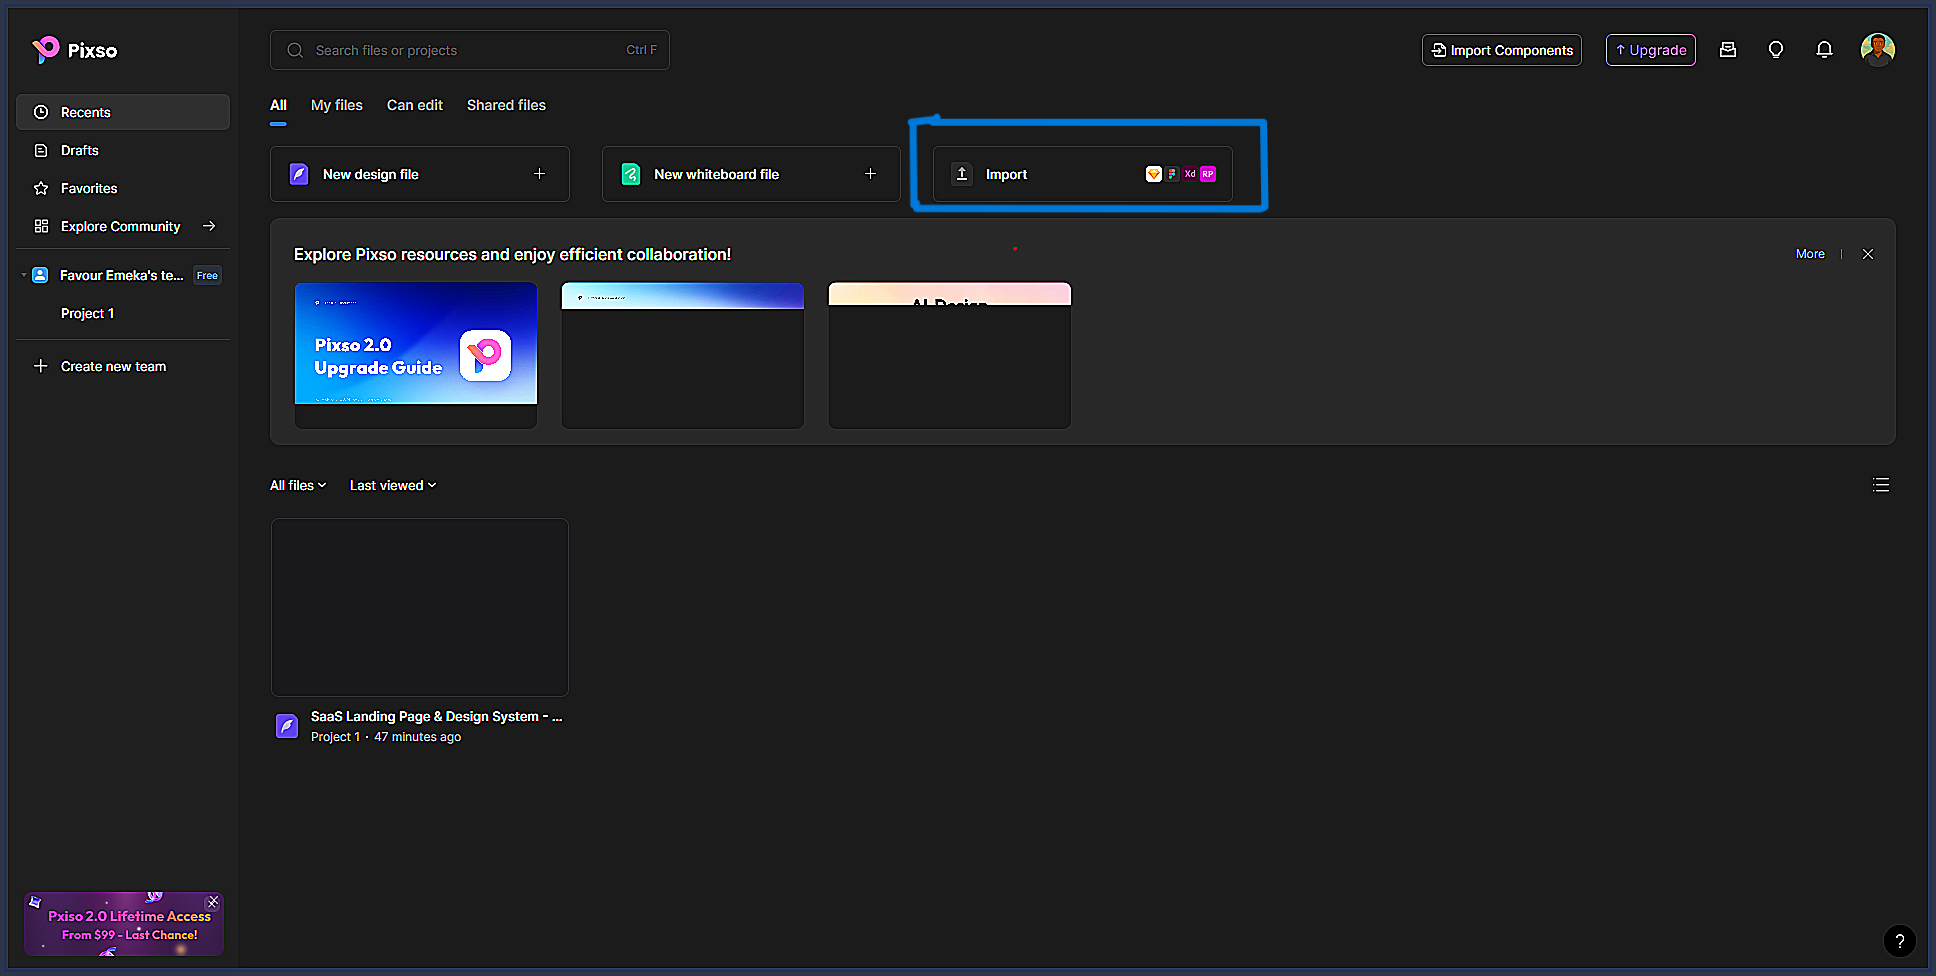
Task: Switch to the Shared files tab
Action: coord(506,105)
